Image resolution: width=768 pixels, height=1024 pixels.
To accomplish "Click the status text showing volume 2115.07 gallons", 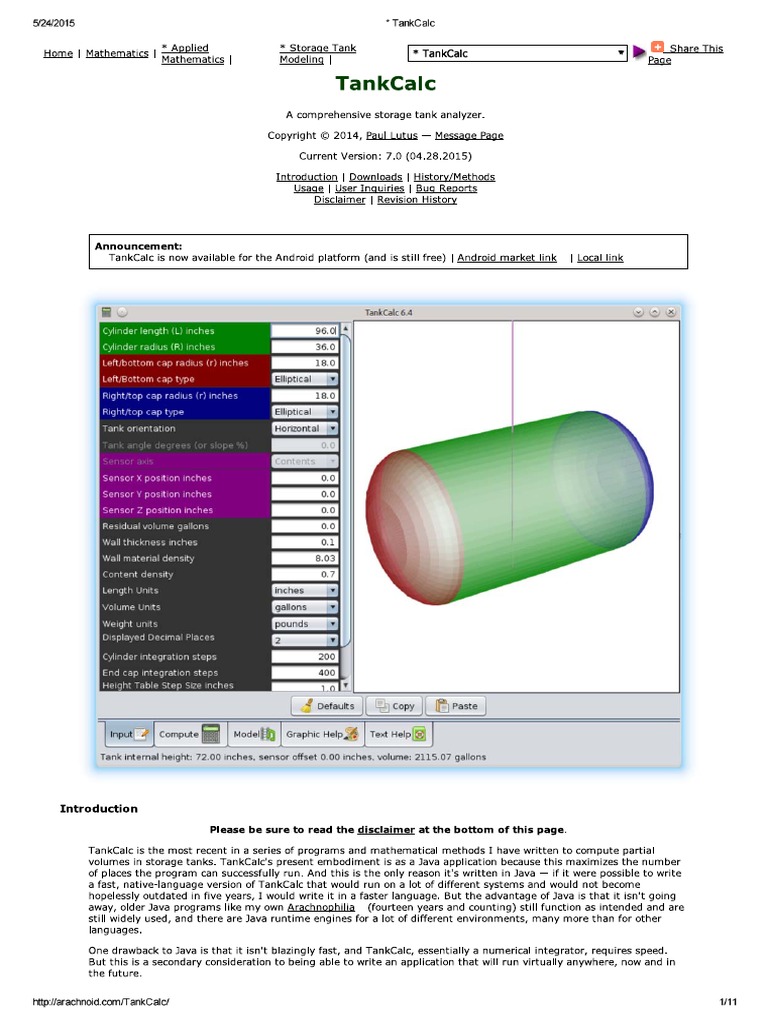I will [x=293, y=757].
